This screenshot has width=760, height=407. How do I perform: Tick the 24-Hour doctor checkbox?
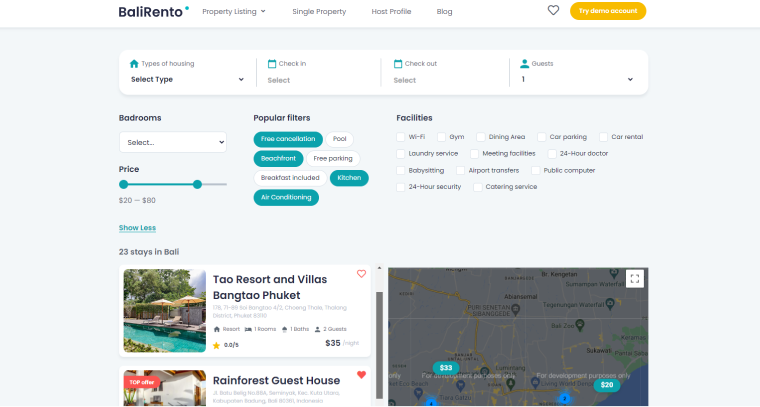(552, 154)
